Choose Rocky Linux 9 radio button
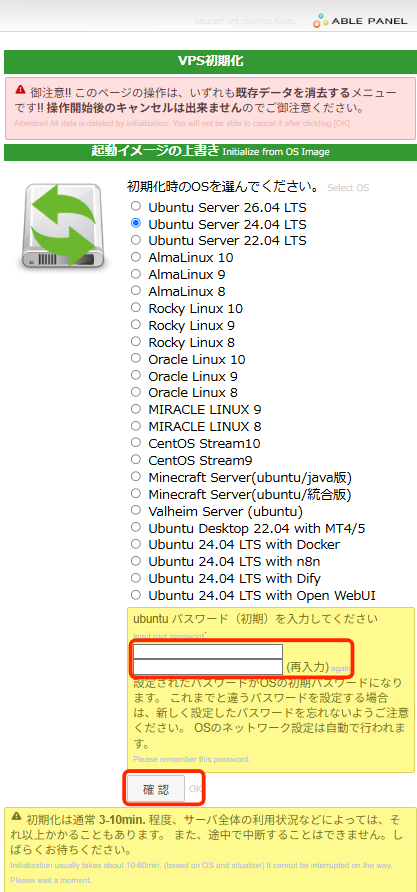417x892 pixels. [135, 324]
